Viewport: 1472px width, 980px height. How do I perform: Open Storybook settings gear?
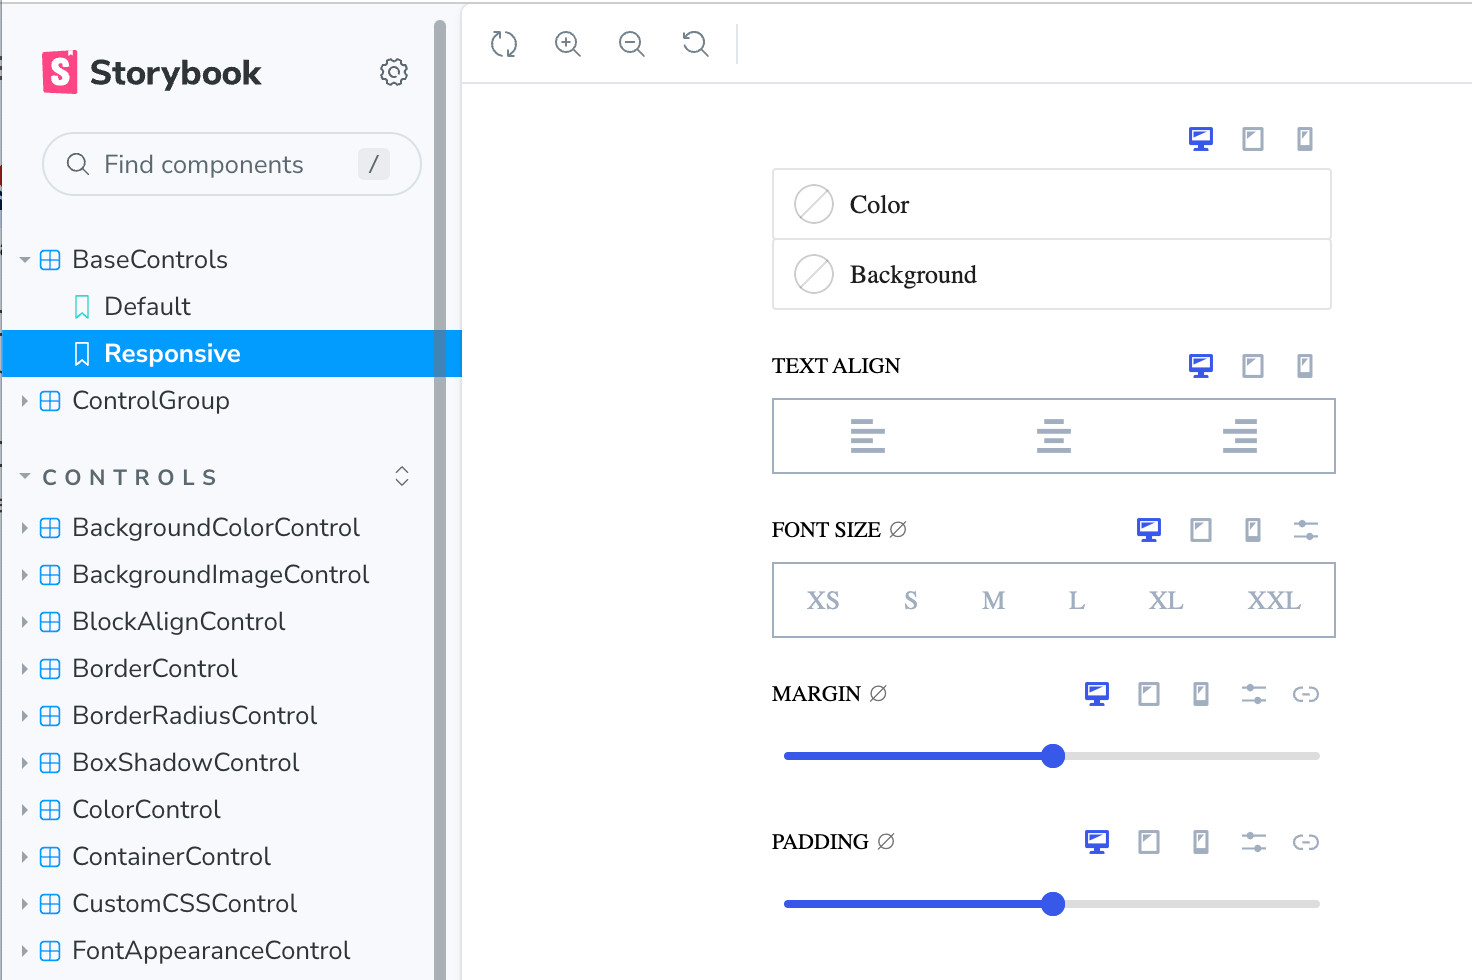click(394, 71)
